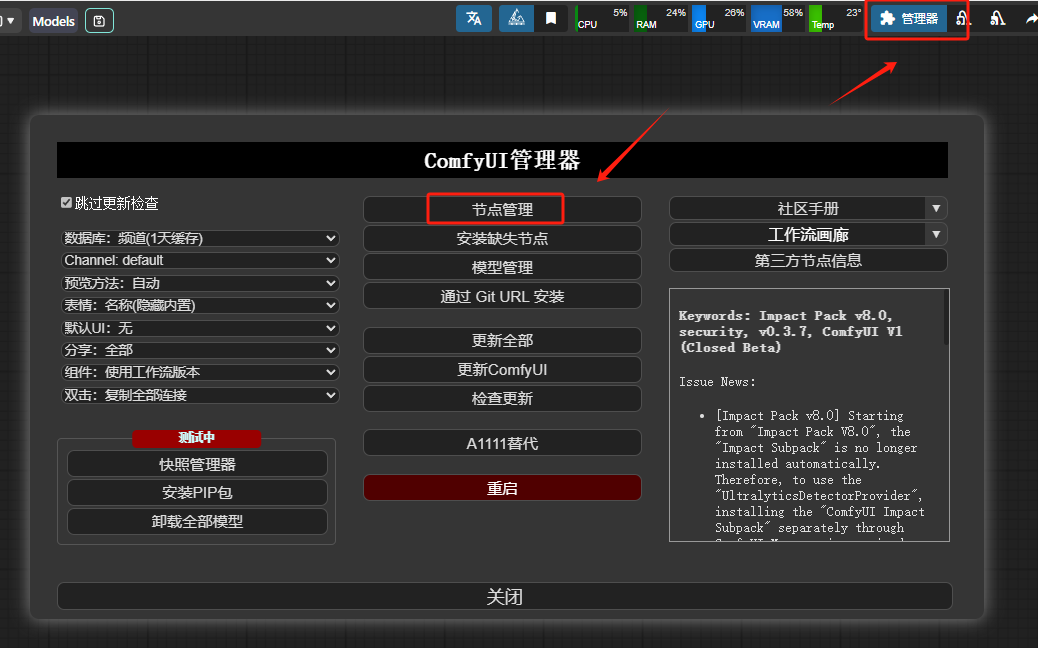Click the translate language icon in top bar

(474, 19)
